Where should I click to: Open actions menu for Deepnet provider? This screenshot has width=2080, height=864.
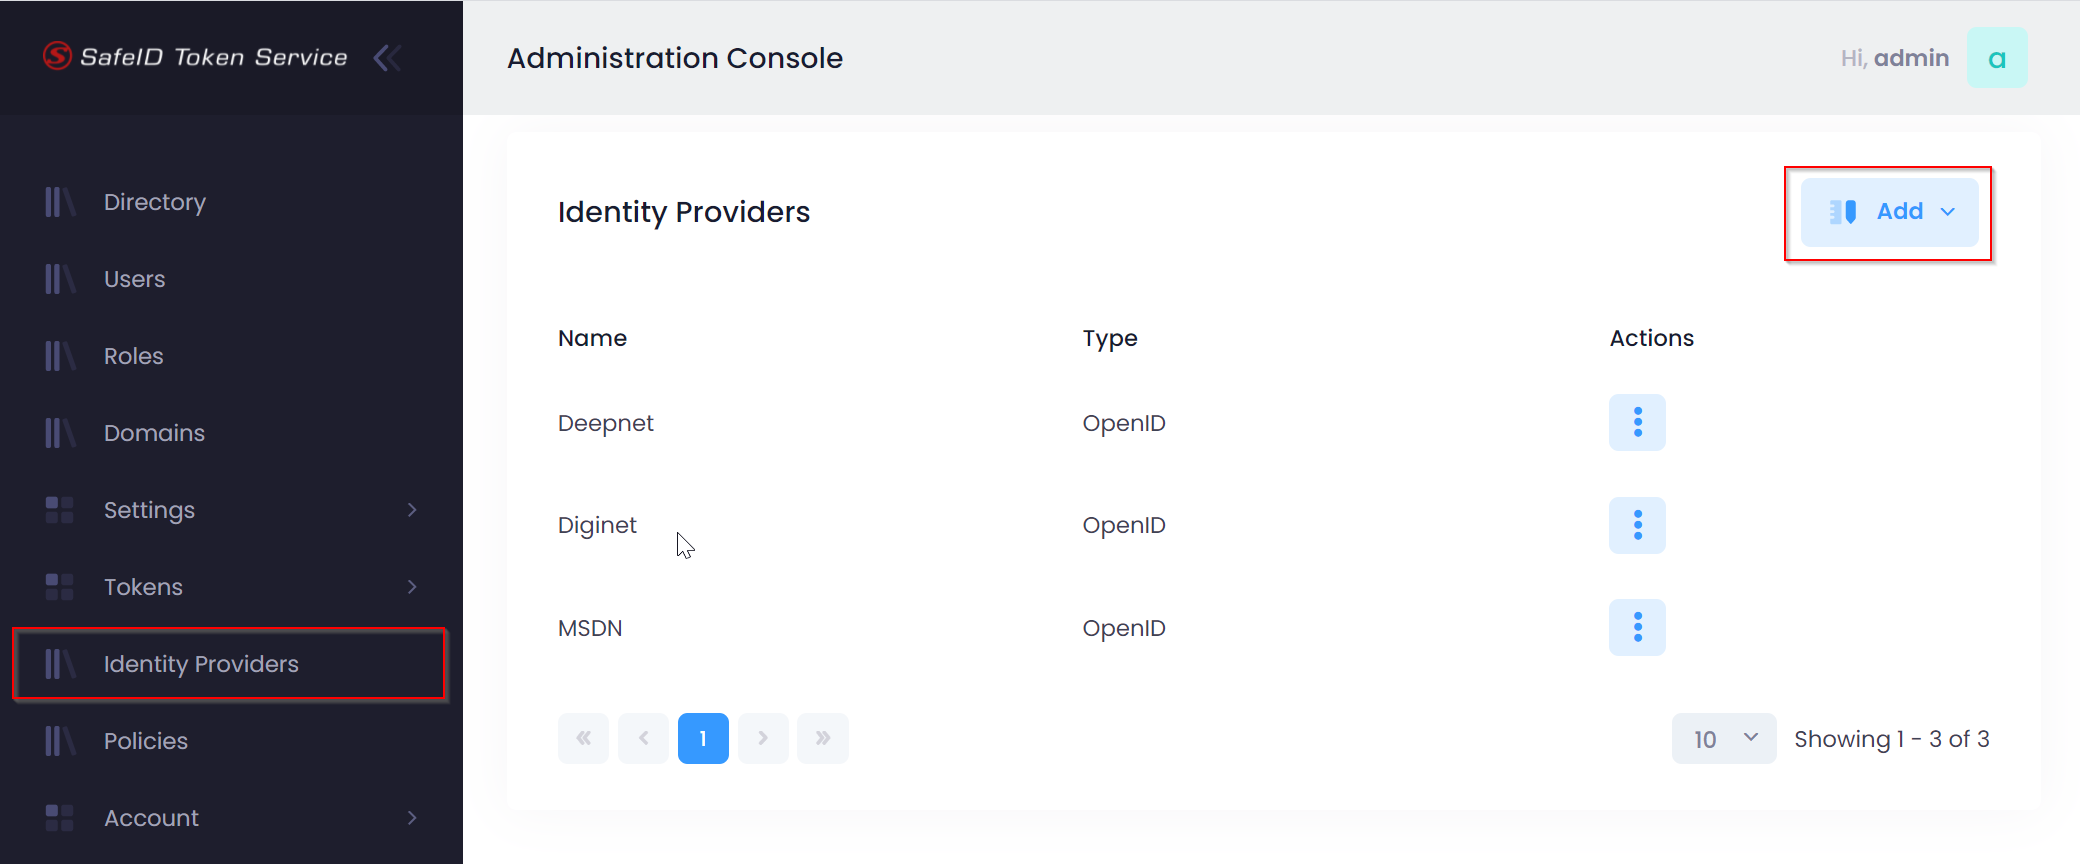coord(1637,422)
